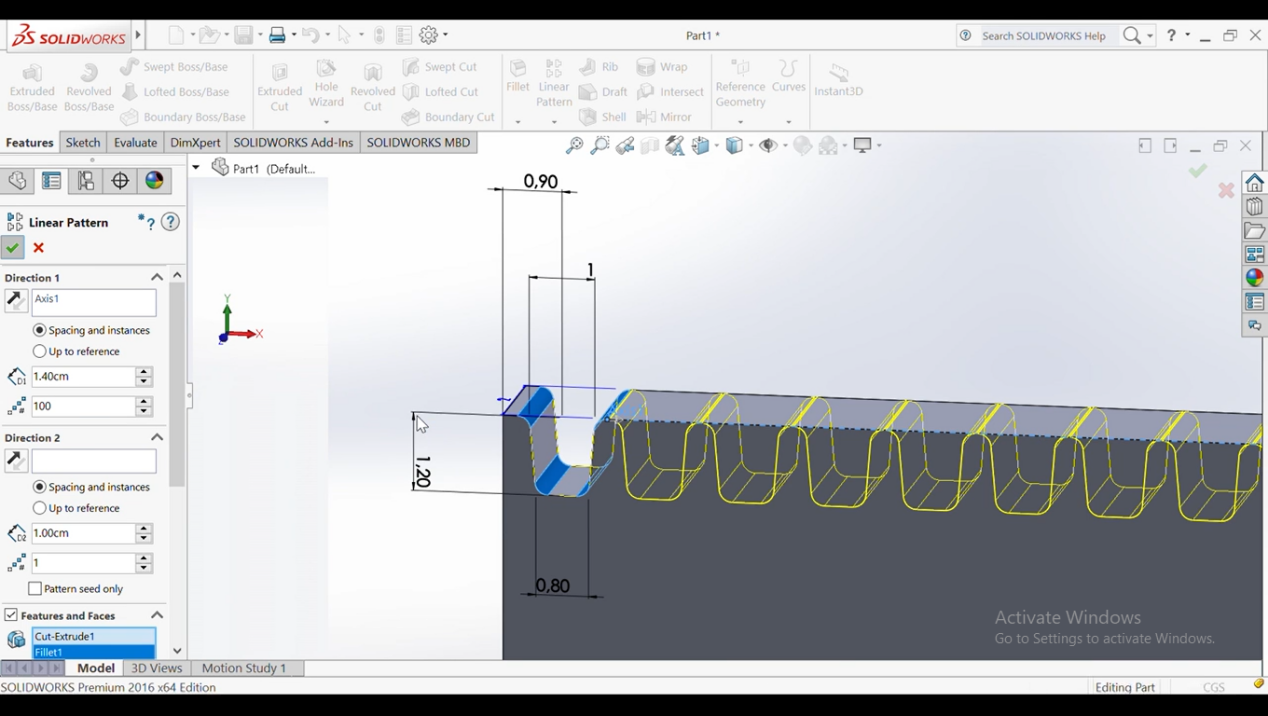Image resolution: width=1268 pixels, height=716 pixels.
Task: Open View Settings monitor icon
Action: (x=864, y=146)
